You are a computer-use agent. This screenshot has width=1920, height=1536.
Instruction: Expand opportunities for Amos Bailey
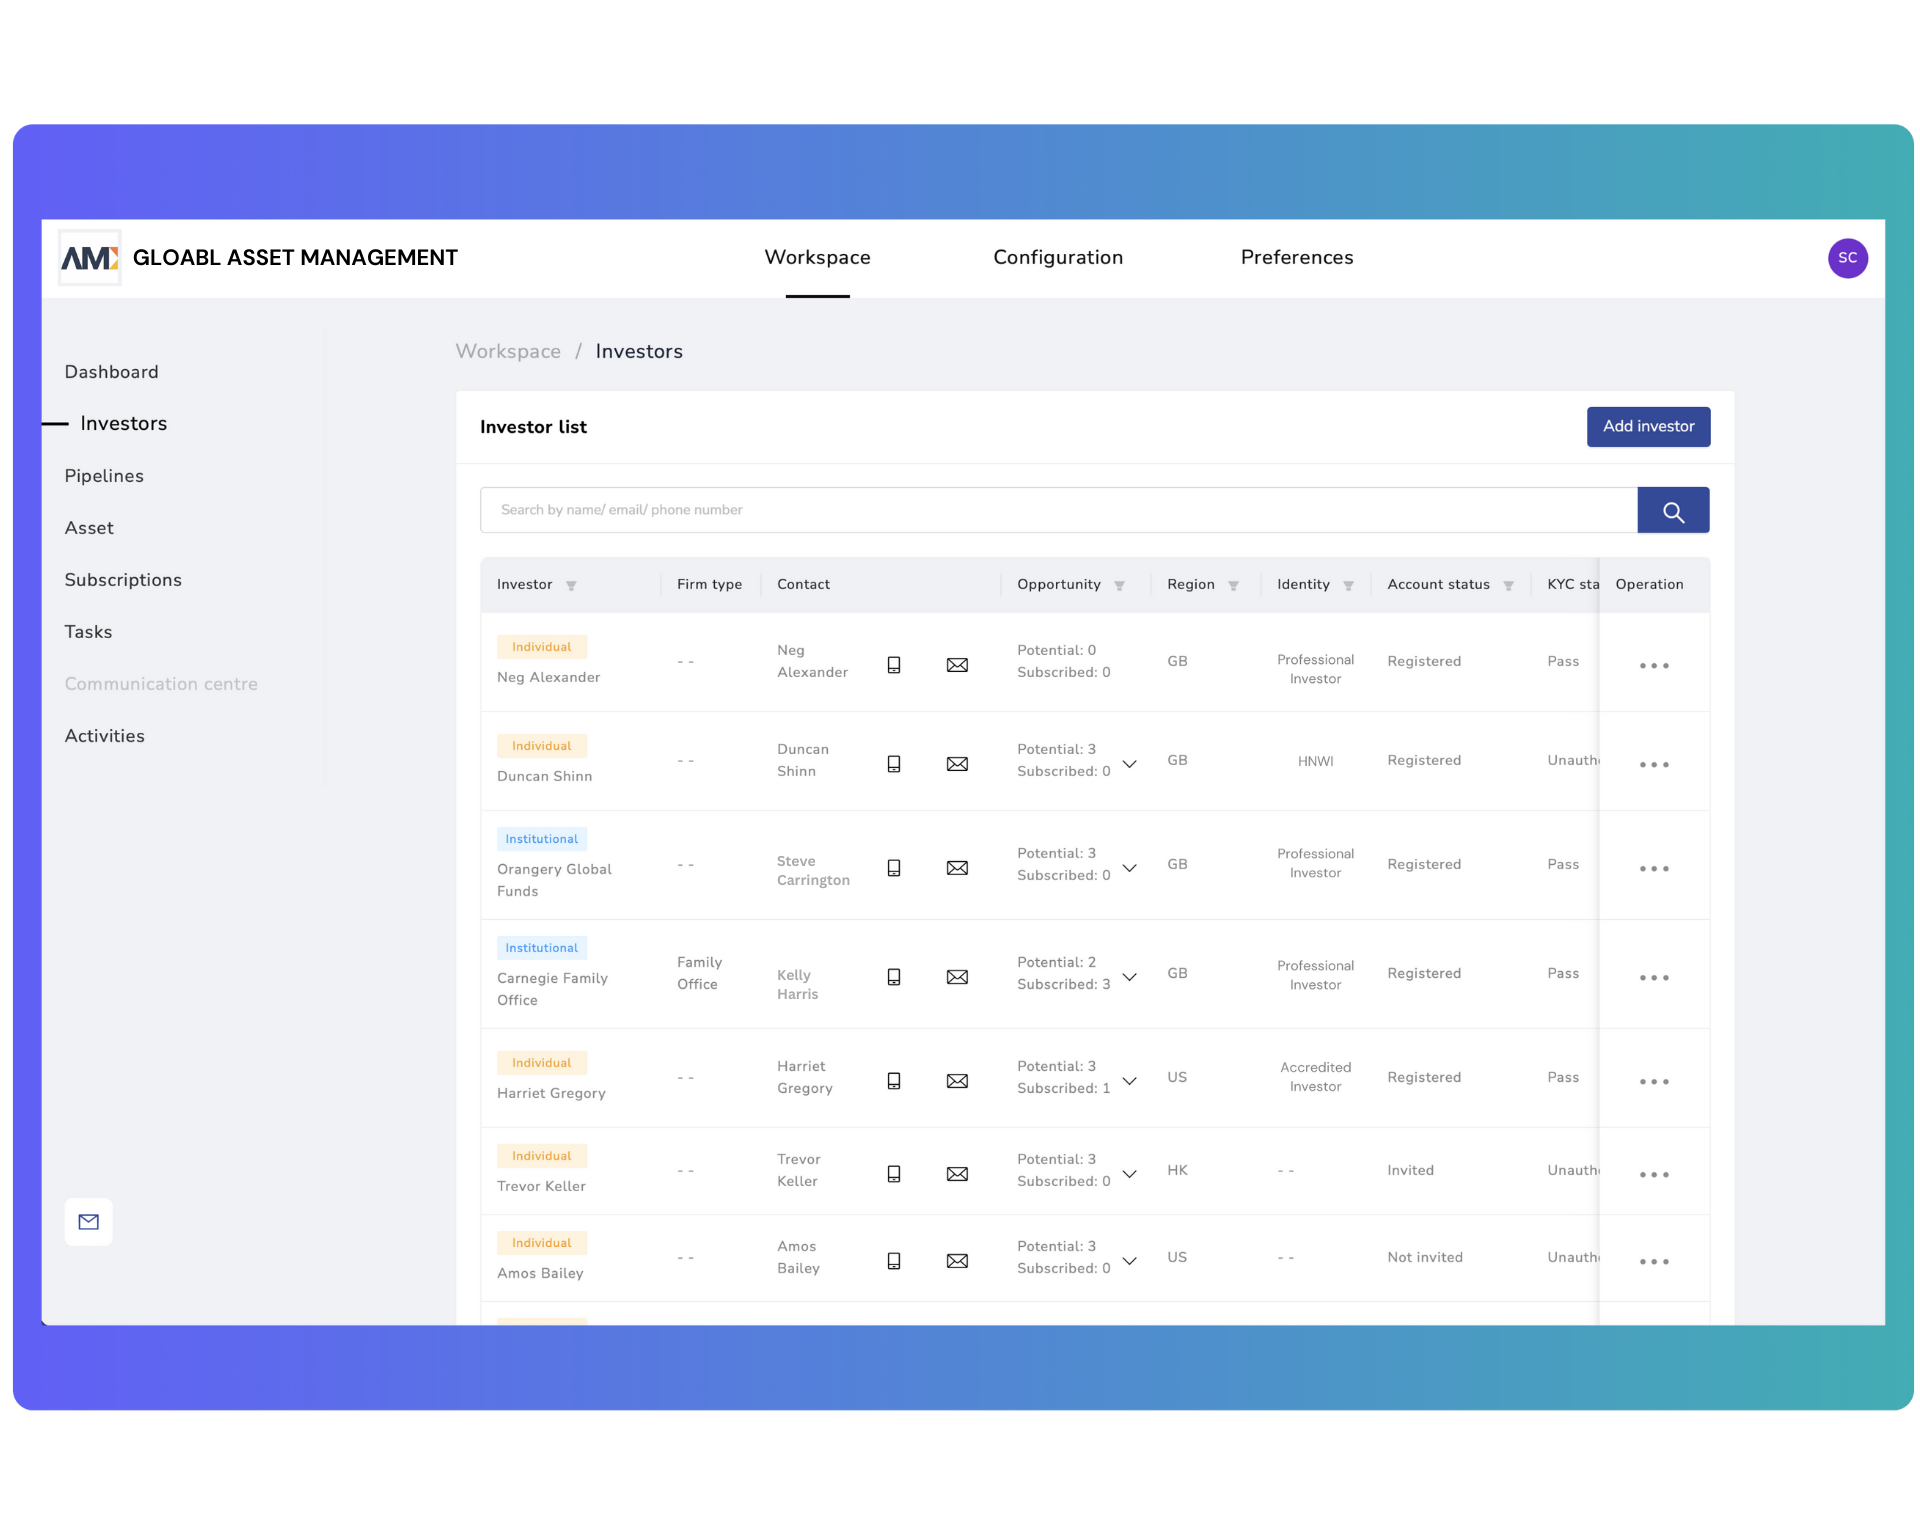1129,1261
